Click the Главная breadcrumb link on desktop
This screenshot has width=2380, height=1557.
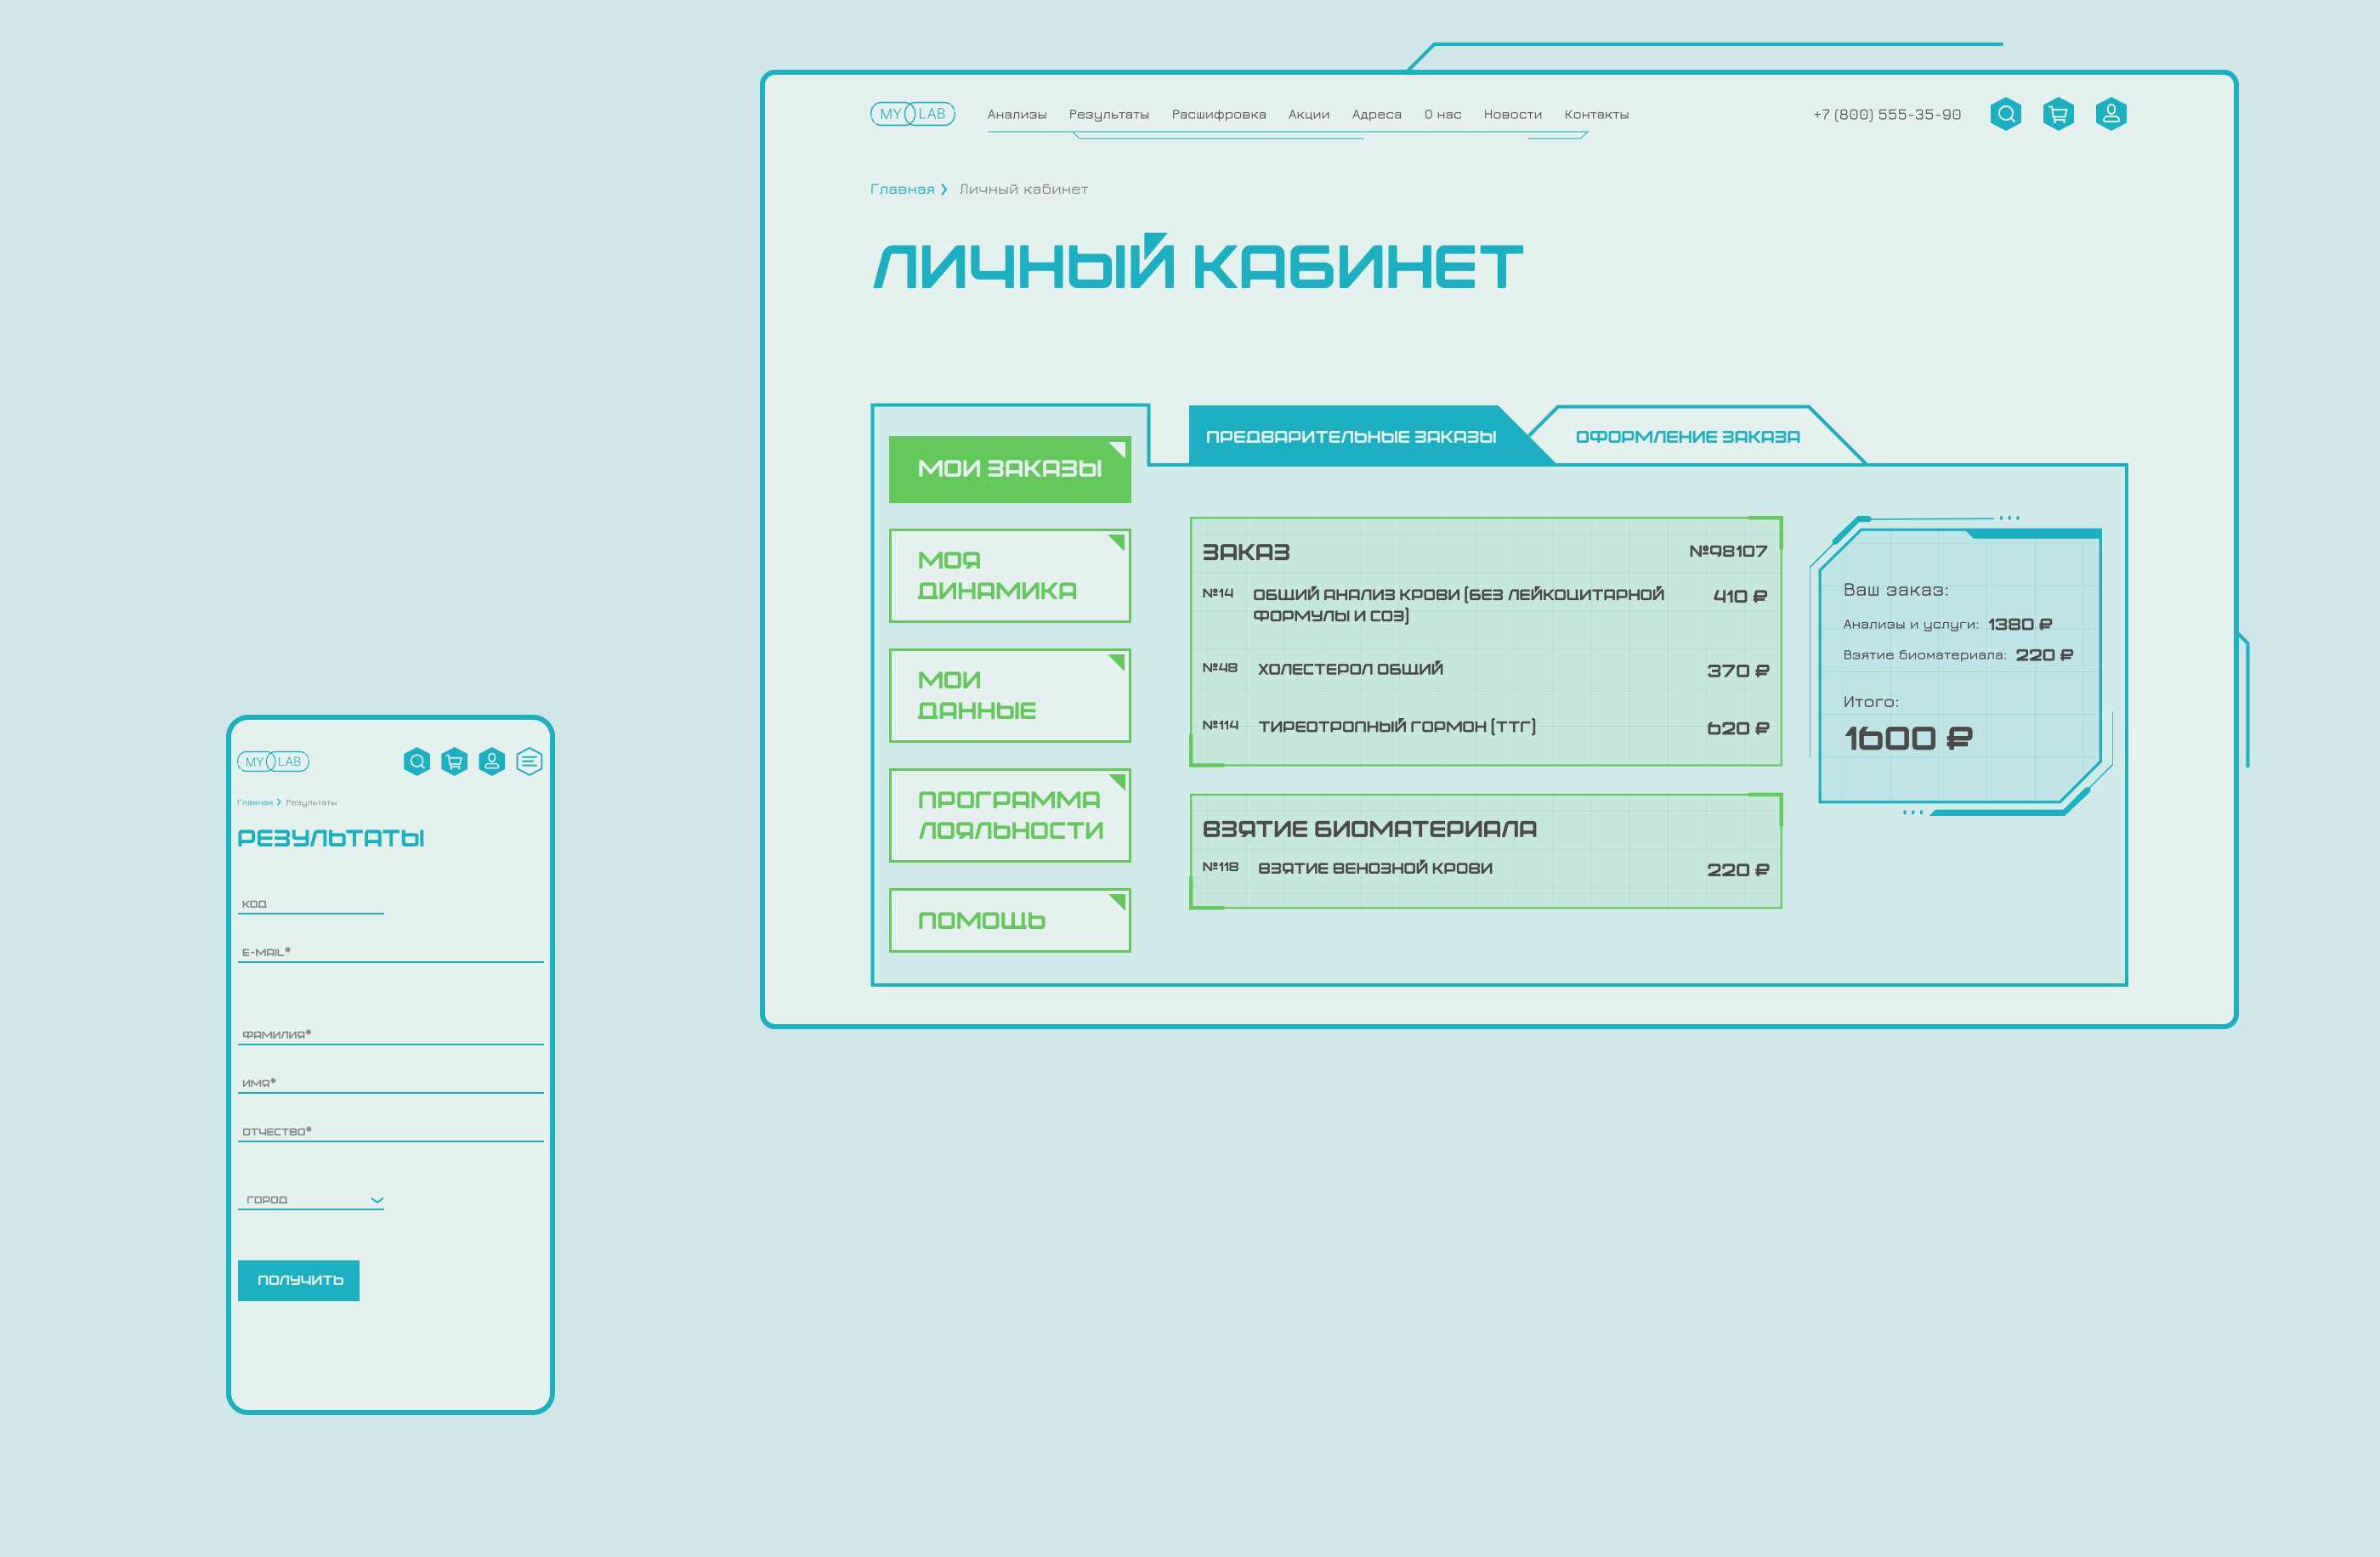coord(901,189)
